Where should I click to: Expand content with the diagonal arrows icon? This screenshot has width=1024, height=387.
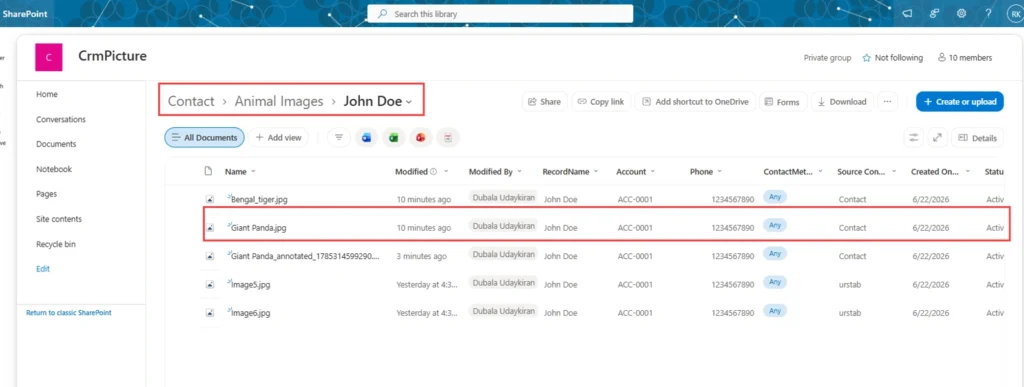[937, 138]
